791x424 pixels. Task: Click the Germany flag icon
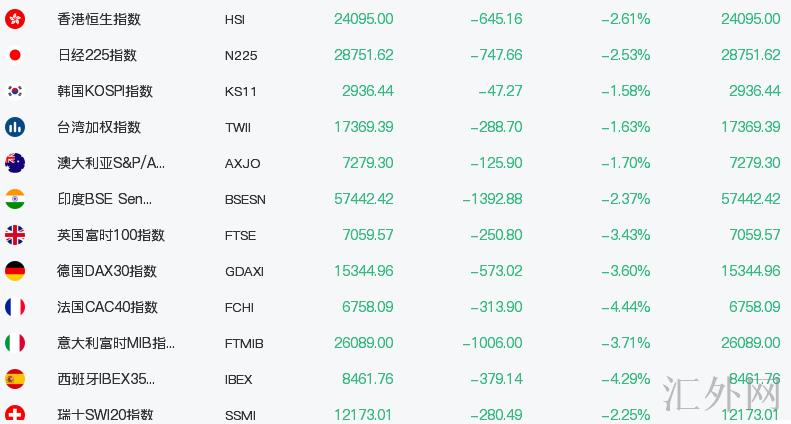pos(15,271)
